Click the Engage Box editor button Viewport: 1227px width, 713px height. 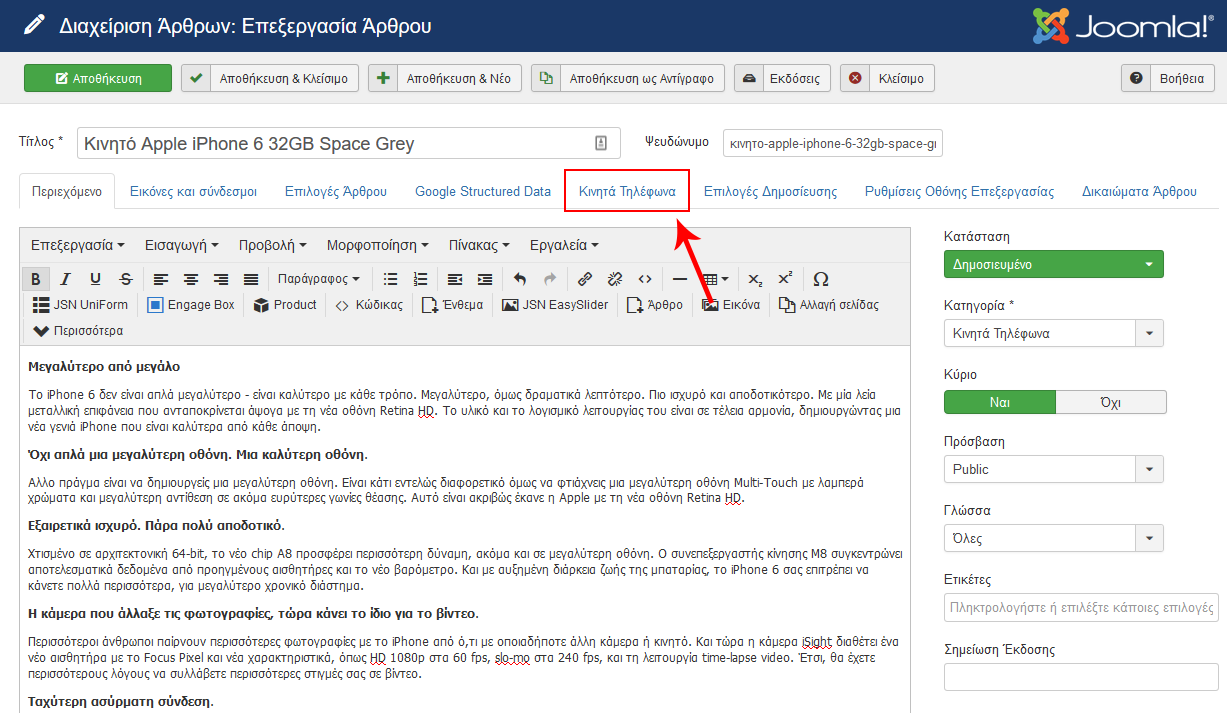pyautogui.click(x=191, y=305)
